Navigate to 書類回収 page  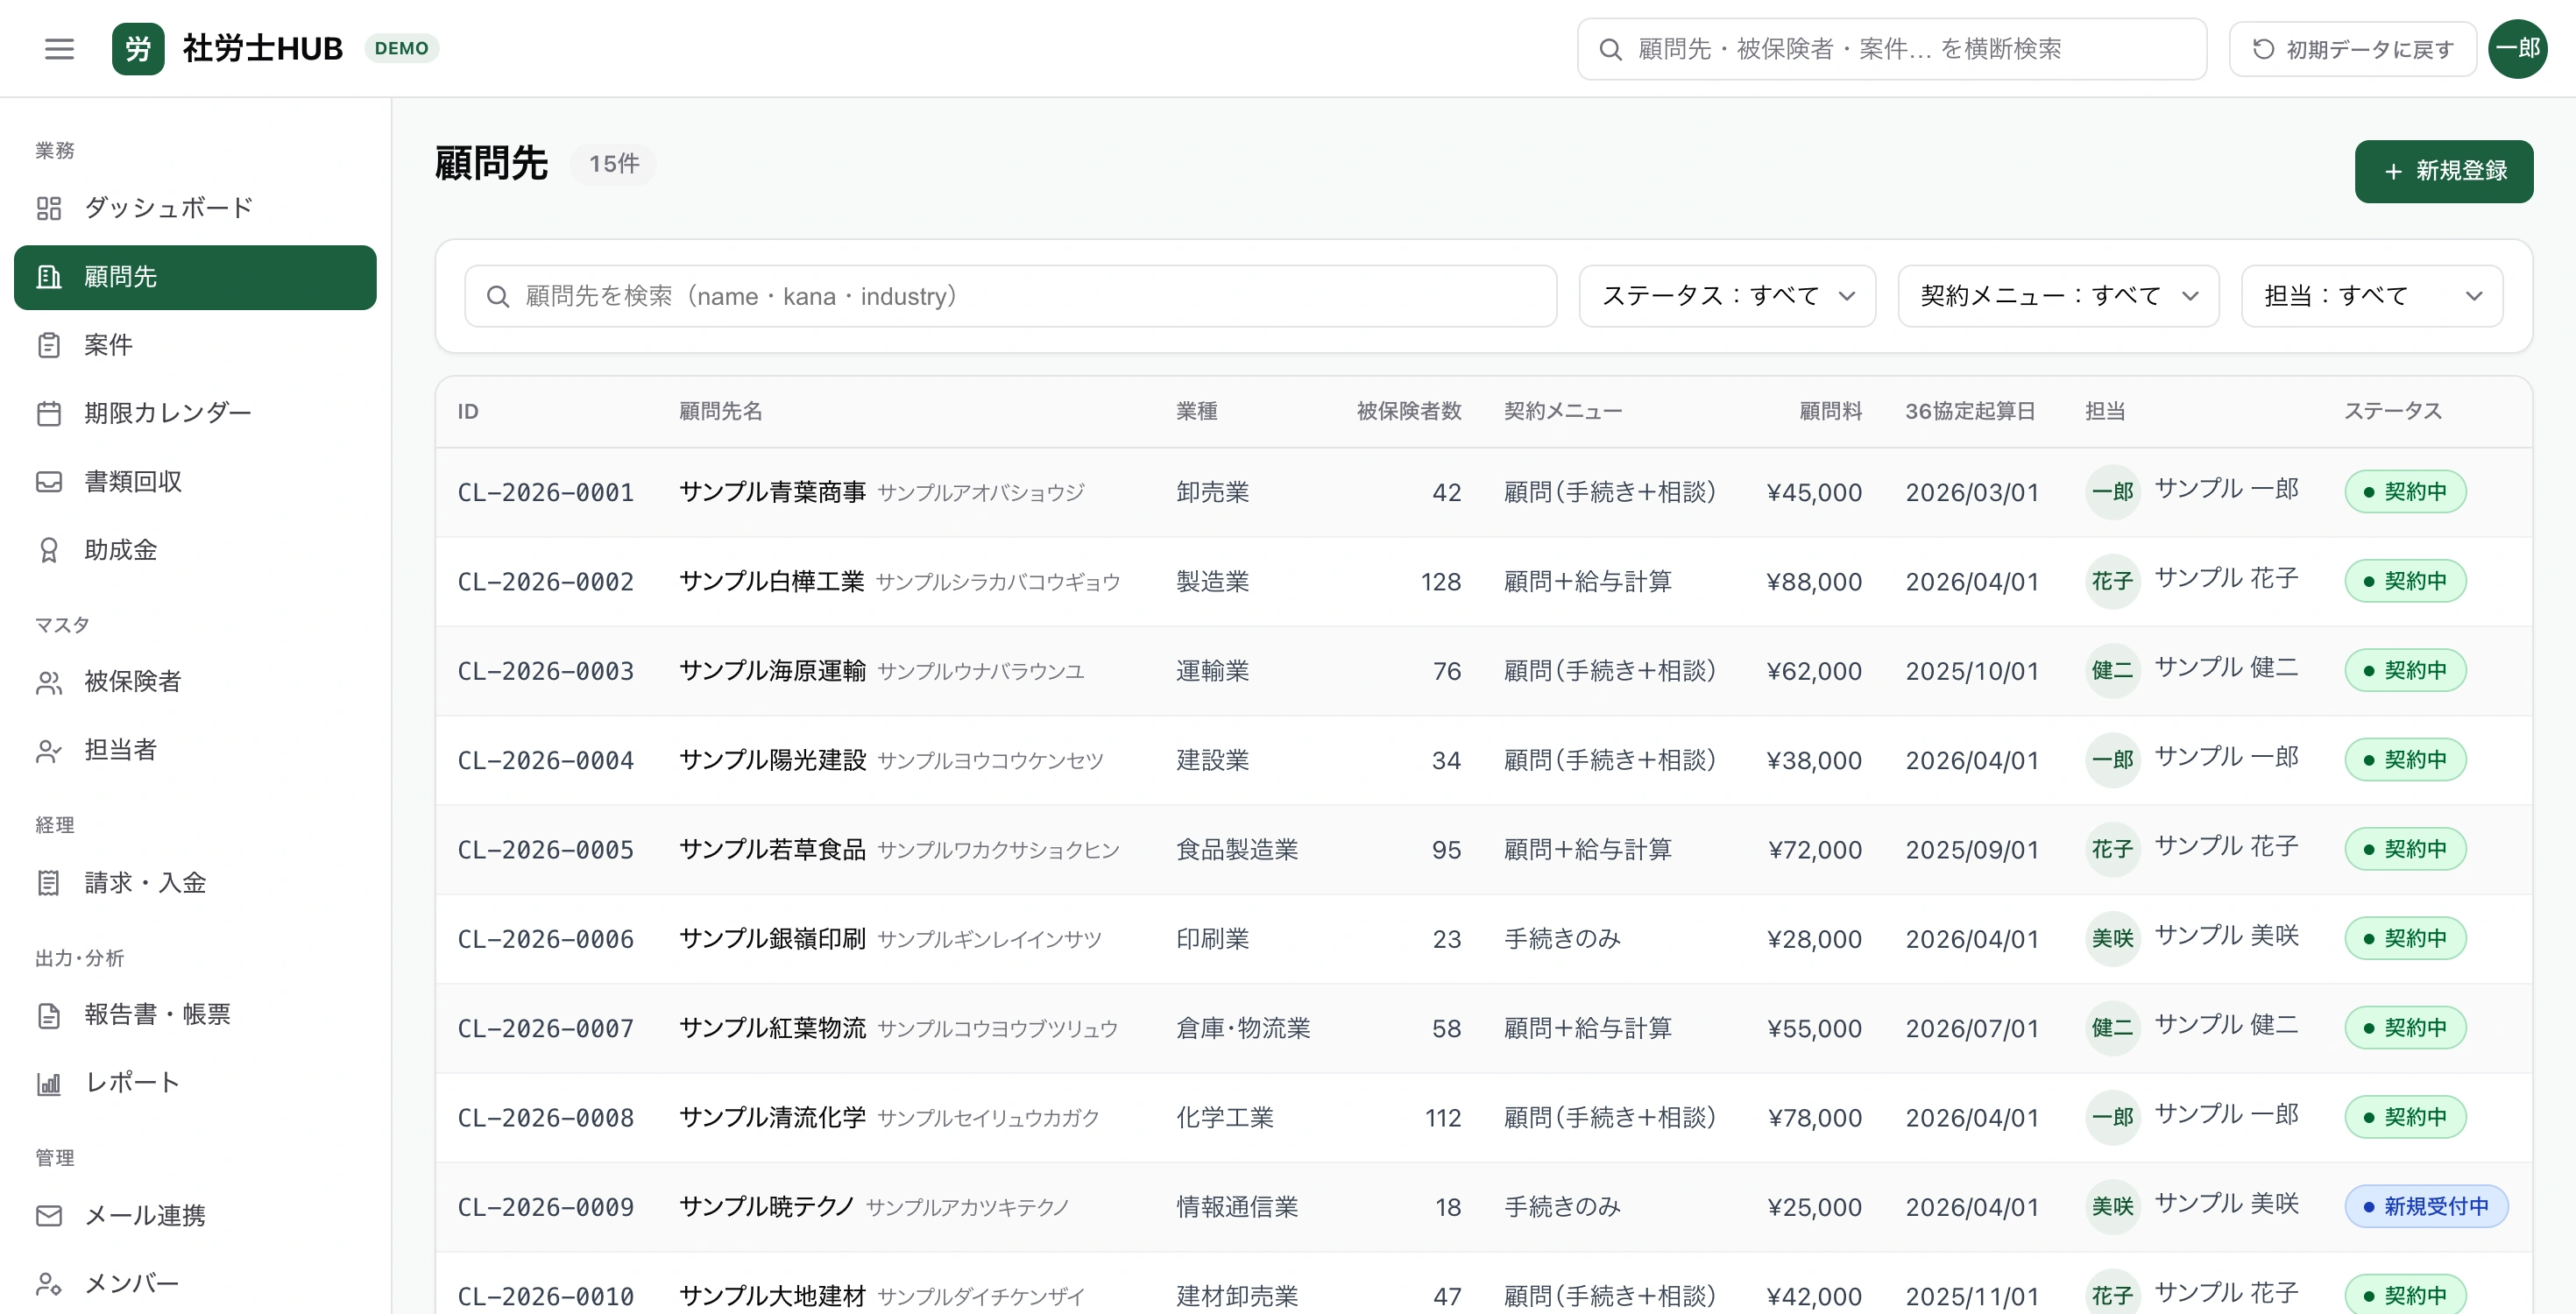pos(195,482)
